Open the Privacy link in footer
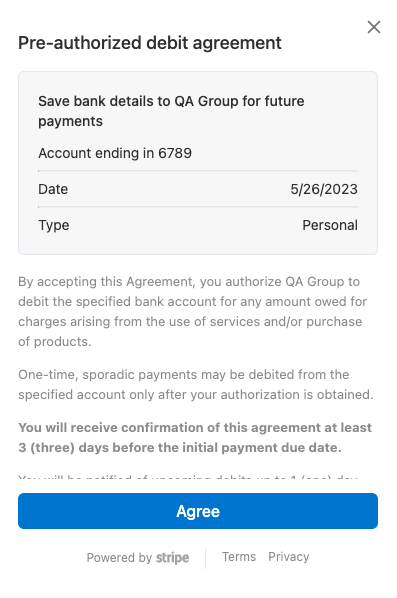 point(289,557)
